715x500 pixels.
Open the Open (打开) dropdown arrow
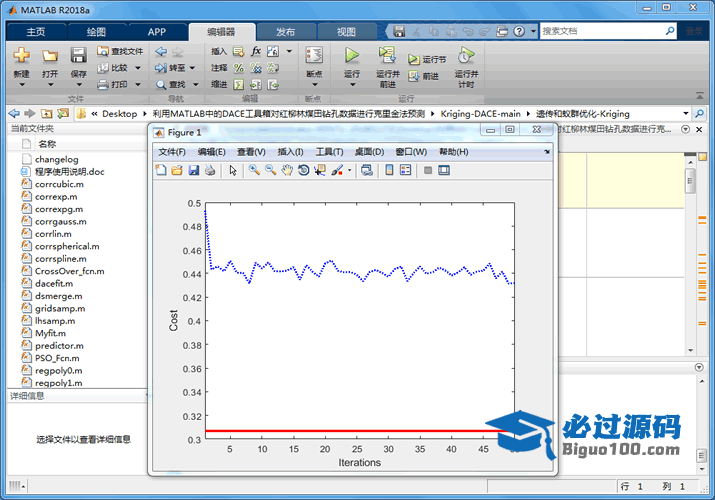click(x=50, y=85)
